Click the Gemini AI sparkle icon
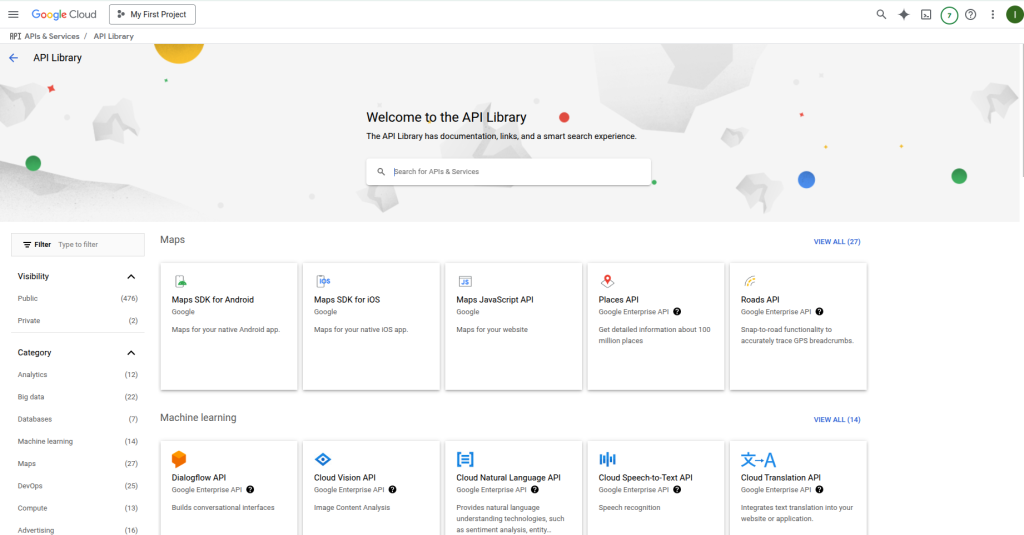Viewport: 1024px width, 535px height. 903,15
